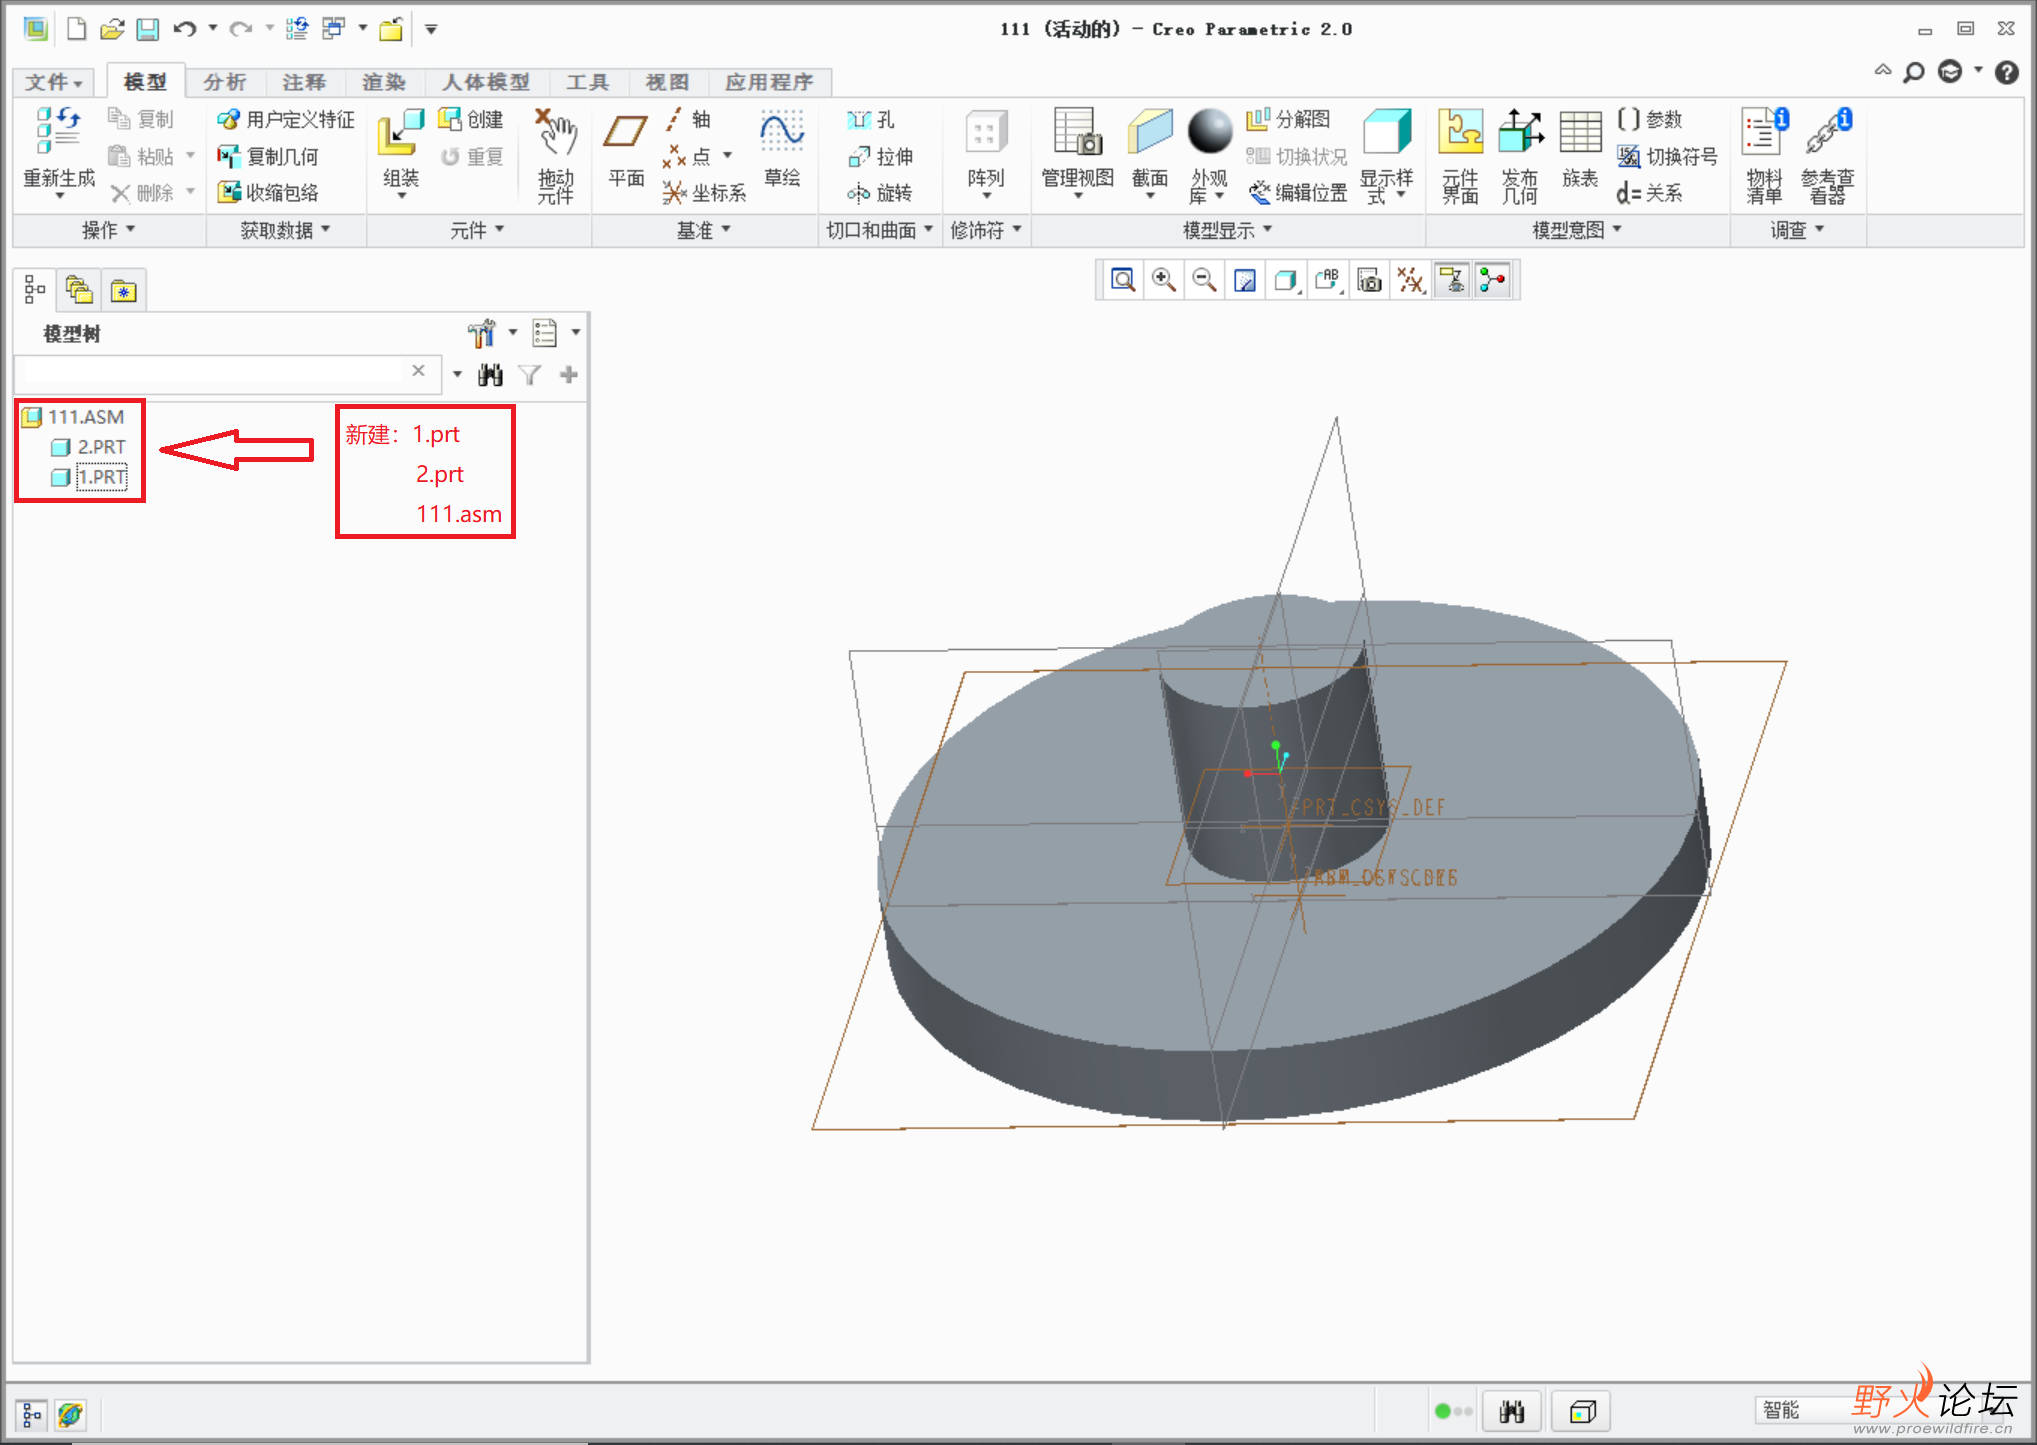Image resolution: width=2037 pixels, height=1445 pixels.
Task: Expand the Model Intent (模型意图) group dropdown
Action: pyautogui.click(x=1577, y=231)
